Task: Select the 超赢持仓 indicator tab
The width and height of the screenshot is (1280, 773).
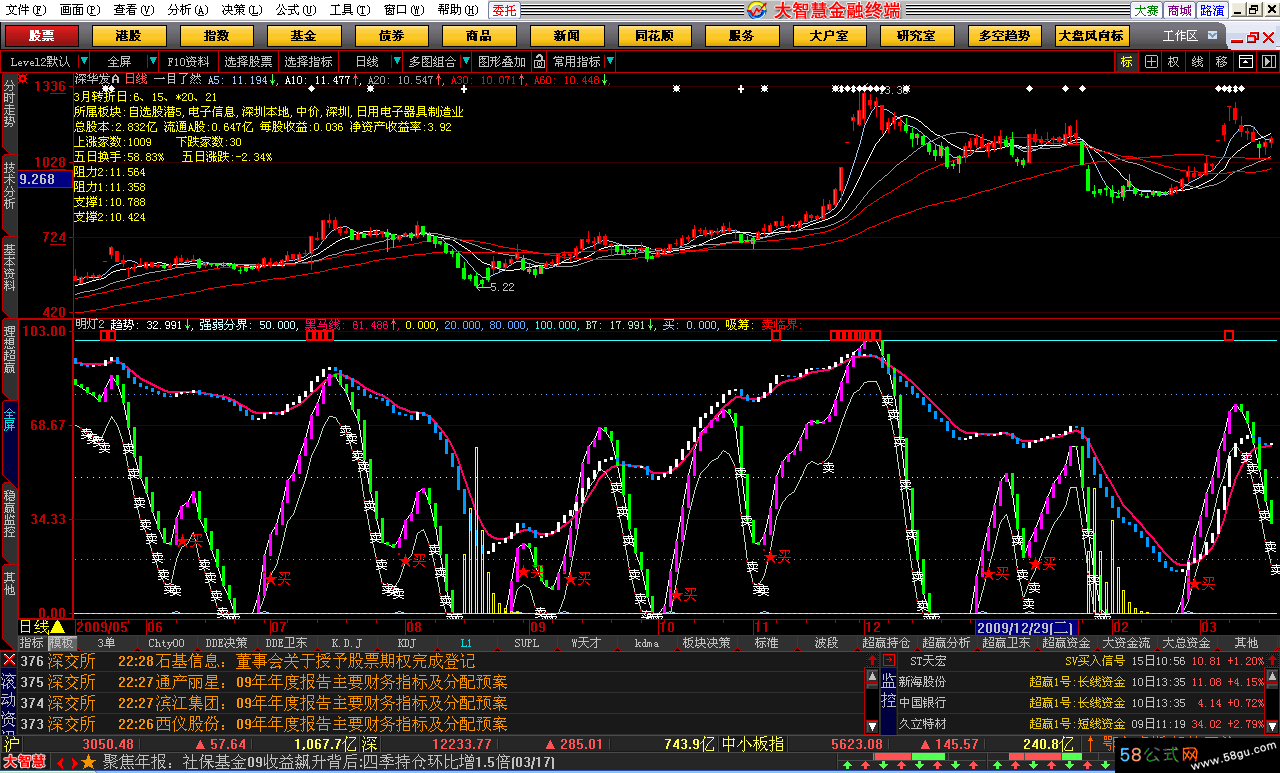Action: click(885, 643)
